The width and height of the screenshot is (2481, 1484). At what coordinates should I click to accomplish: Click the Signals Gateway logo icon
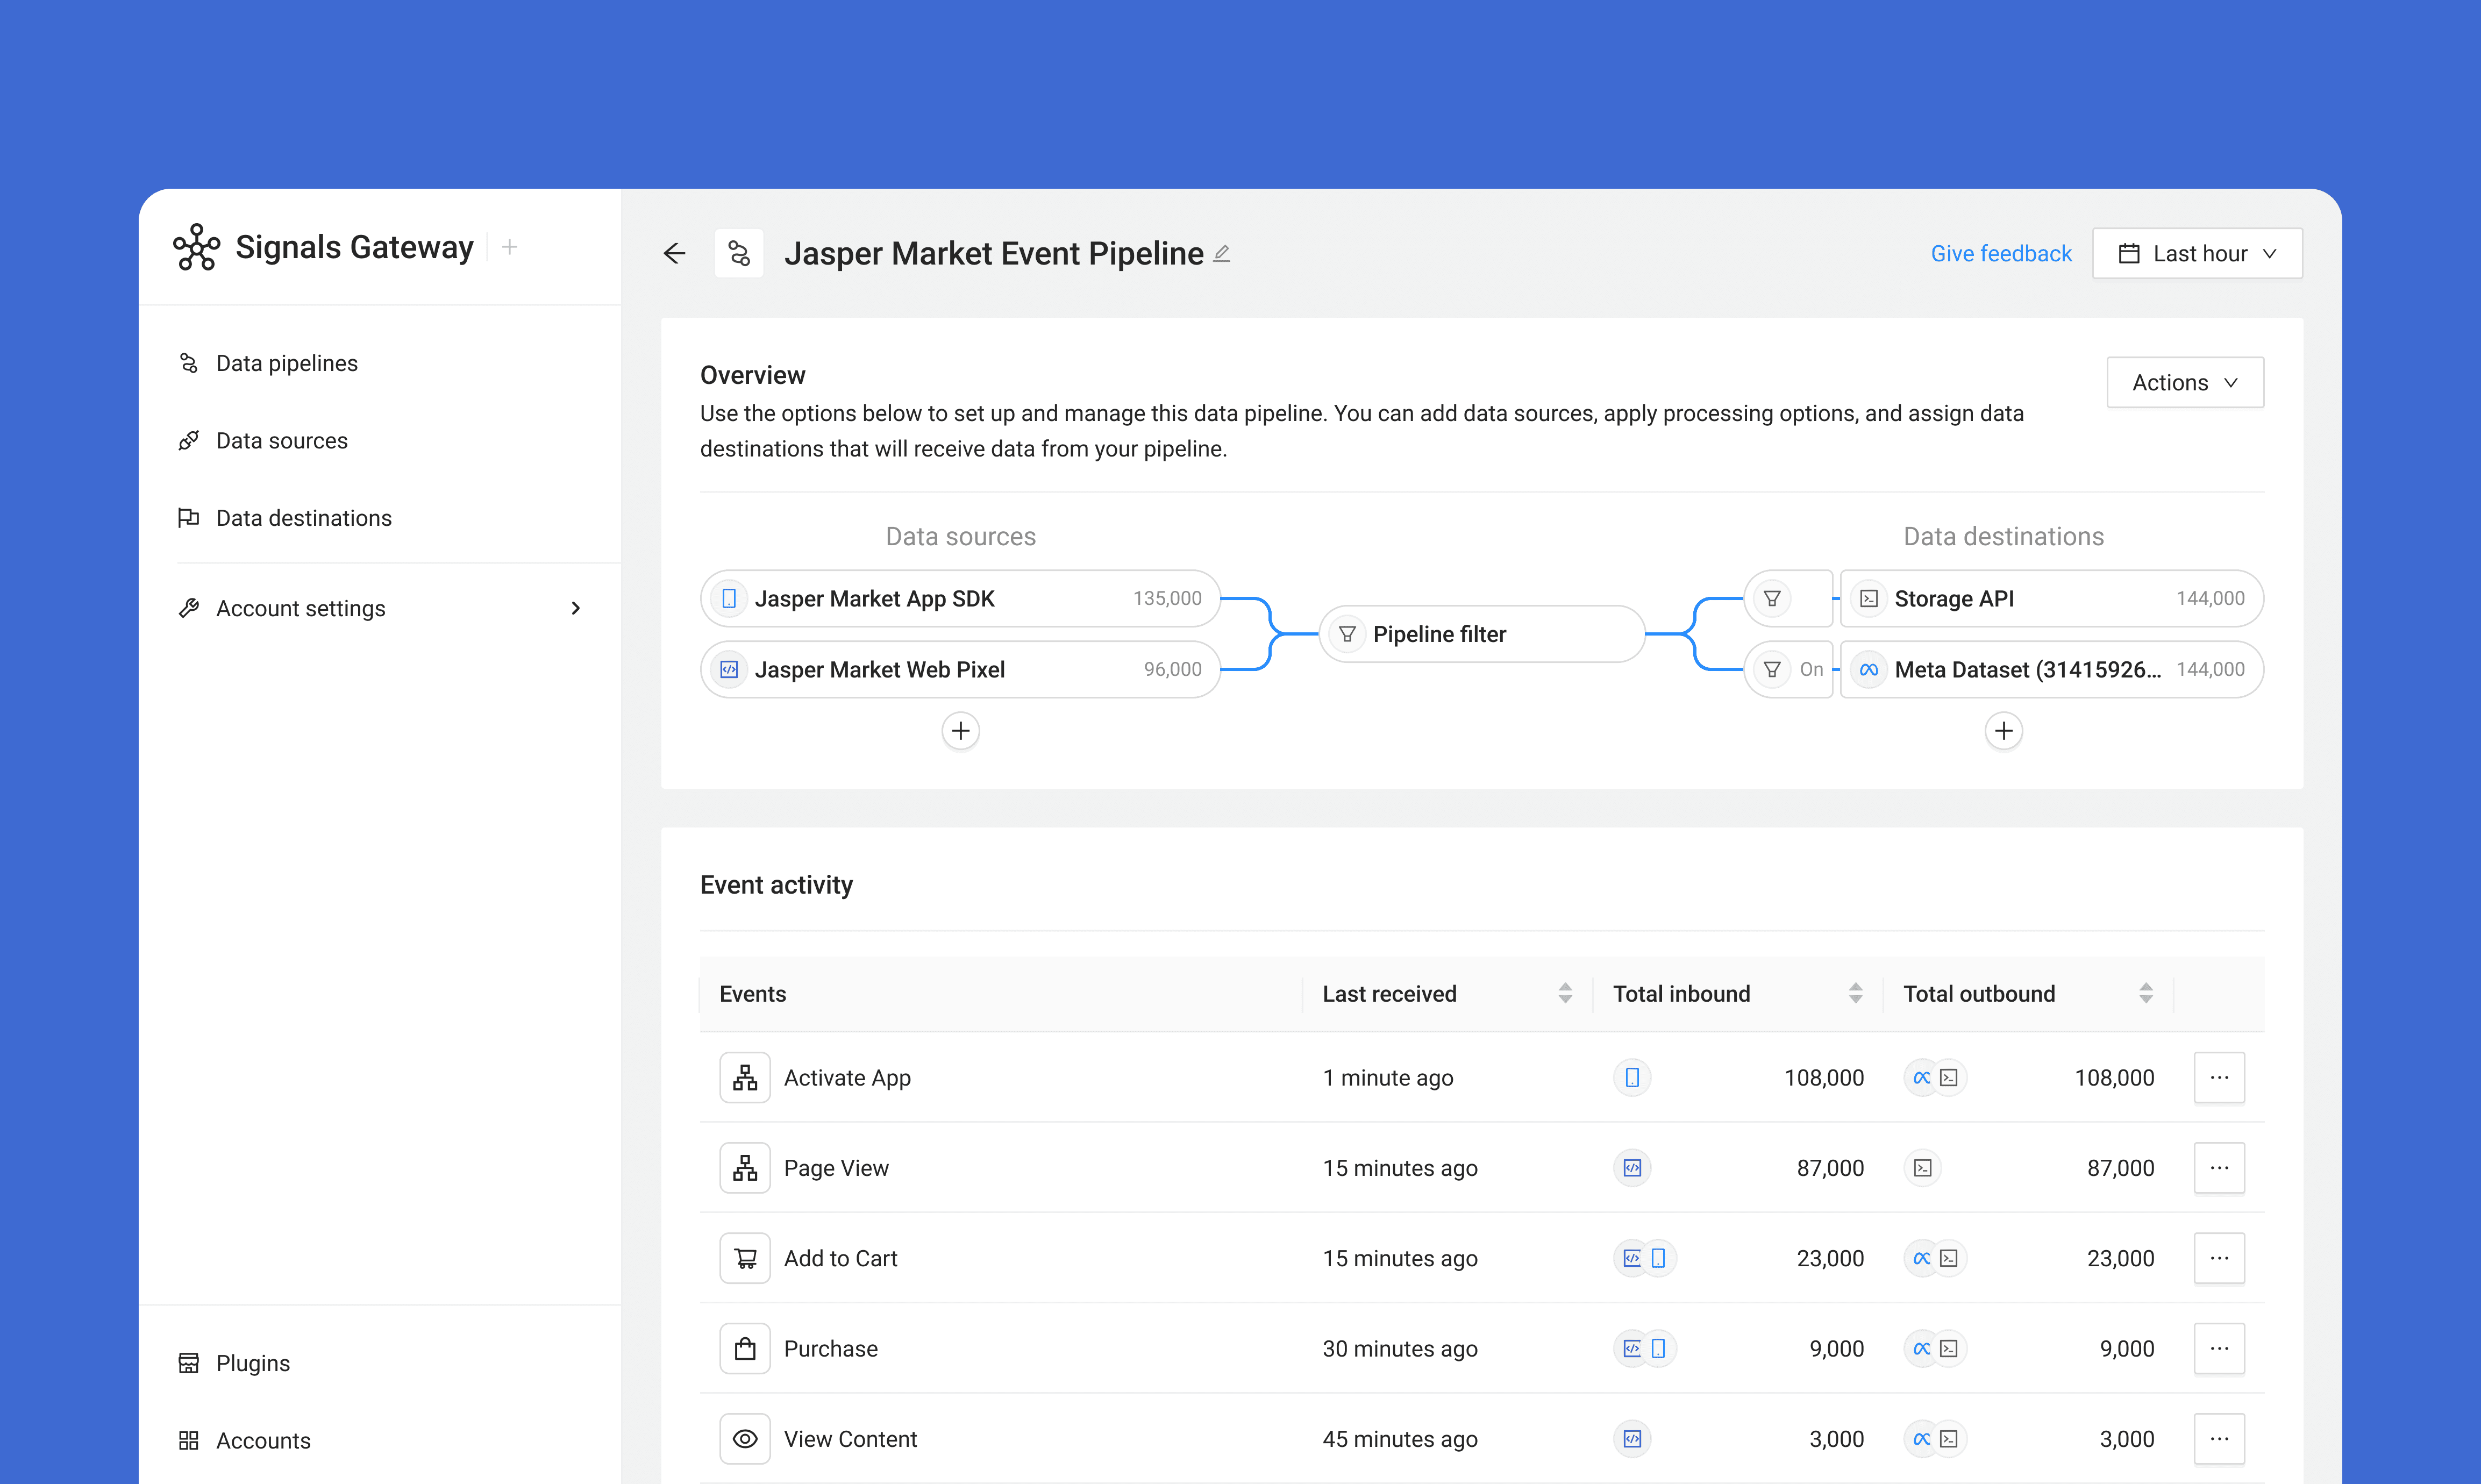pos(197,247)
